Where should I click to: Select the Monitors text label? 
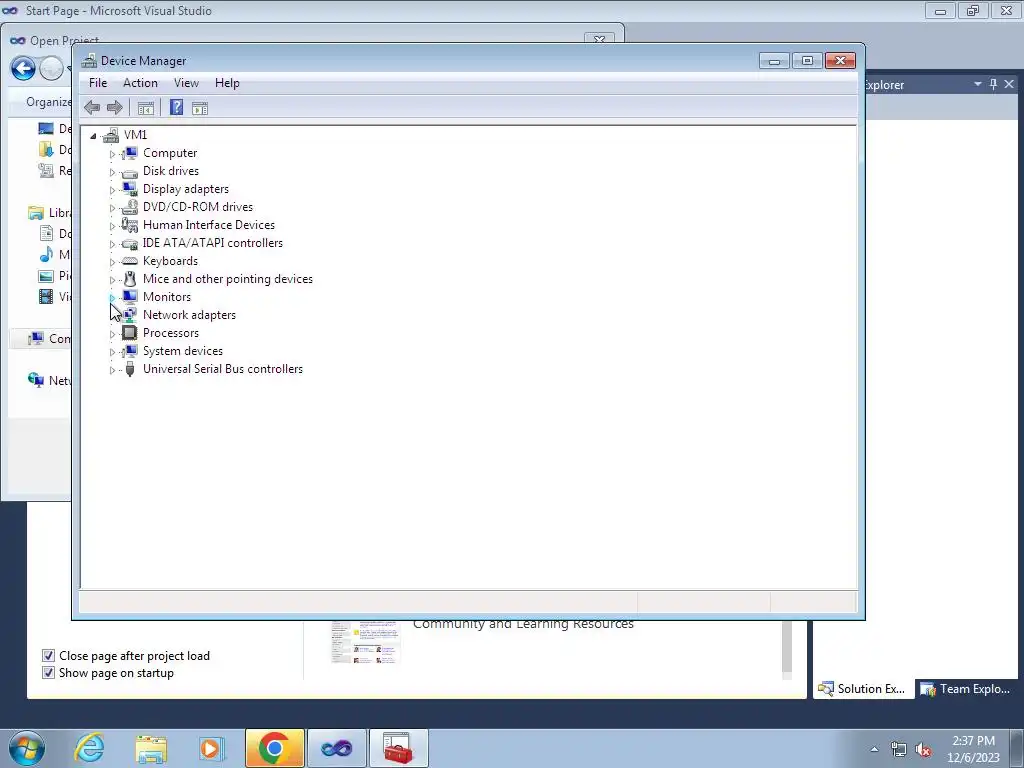click(x=167, y=297)
